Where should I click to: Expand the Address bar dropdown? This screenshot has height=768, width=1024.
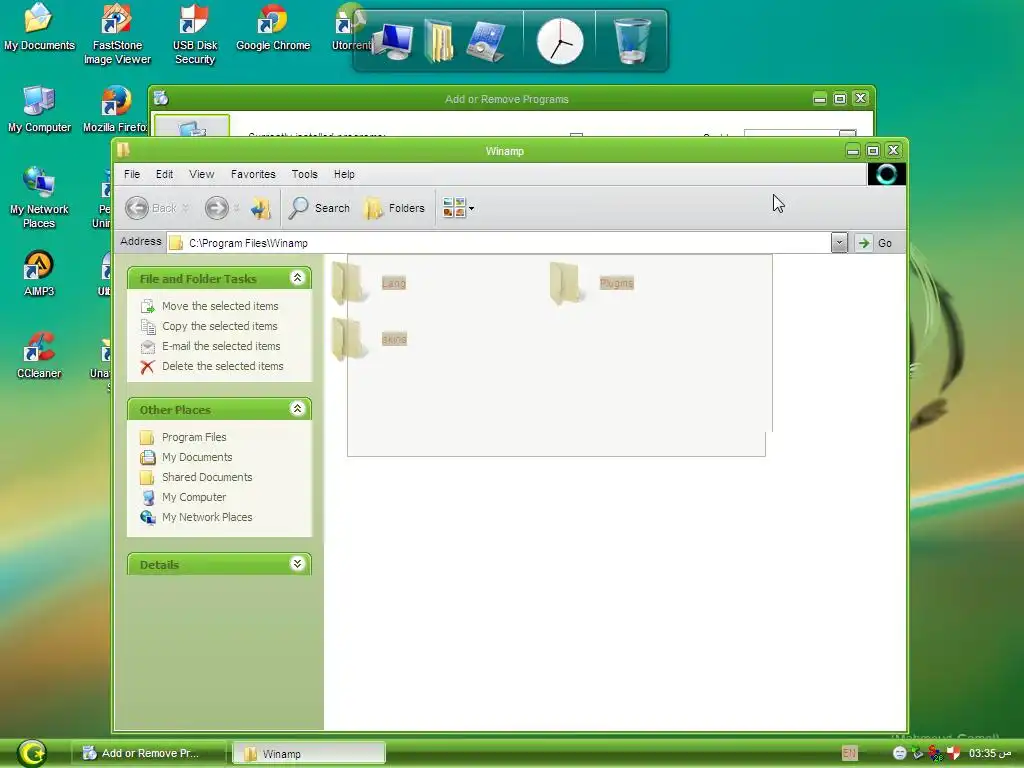click(839, 243)
